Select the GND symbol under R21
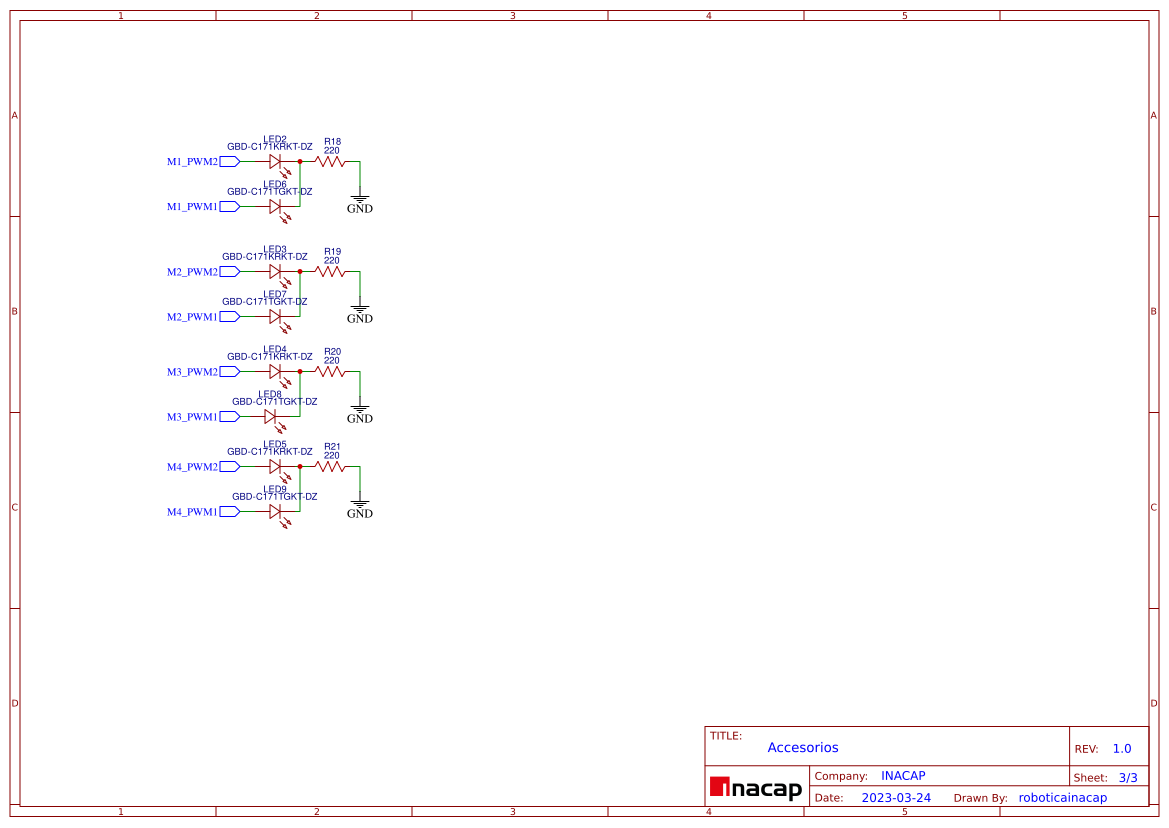The width and height of the screenshot is (1169, 828). click(358, 505)
